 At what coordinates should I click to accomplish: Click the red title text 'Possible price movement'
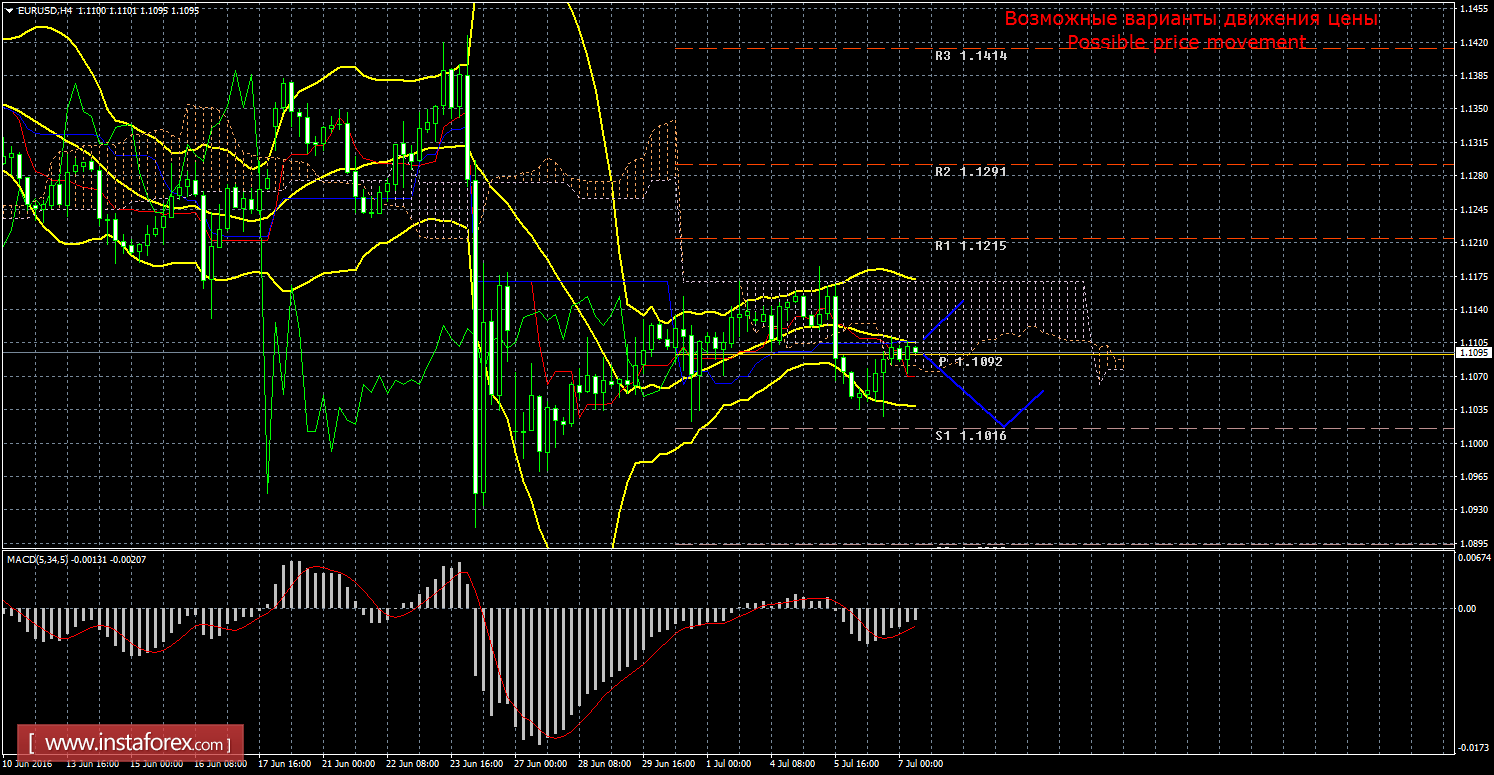point(1186,42)
